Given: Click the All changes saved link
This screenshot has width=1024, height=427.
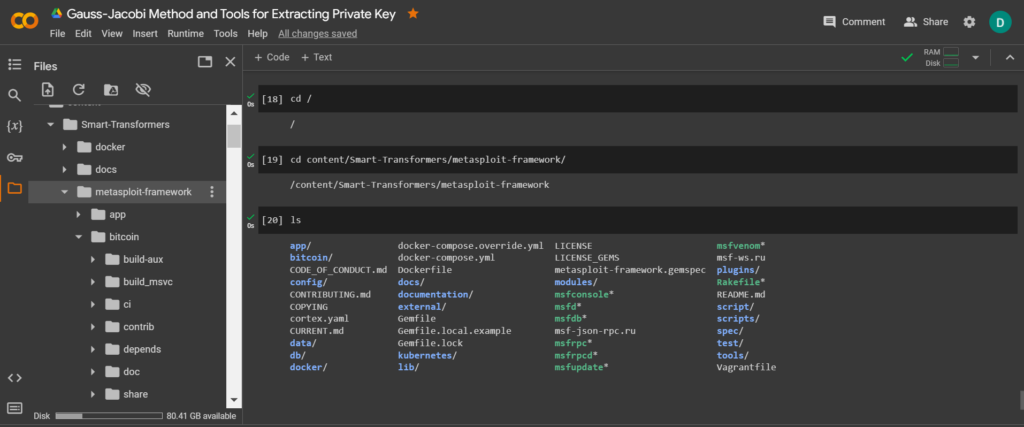Looking at the screenshot, I should tap(317, 33).
